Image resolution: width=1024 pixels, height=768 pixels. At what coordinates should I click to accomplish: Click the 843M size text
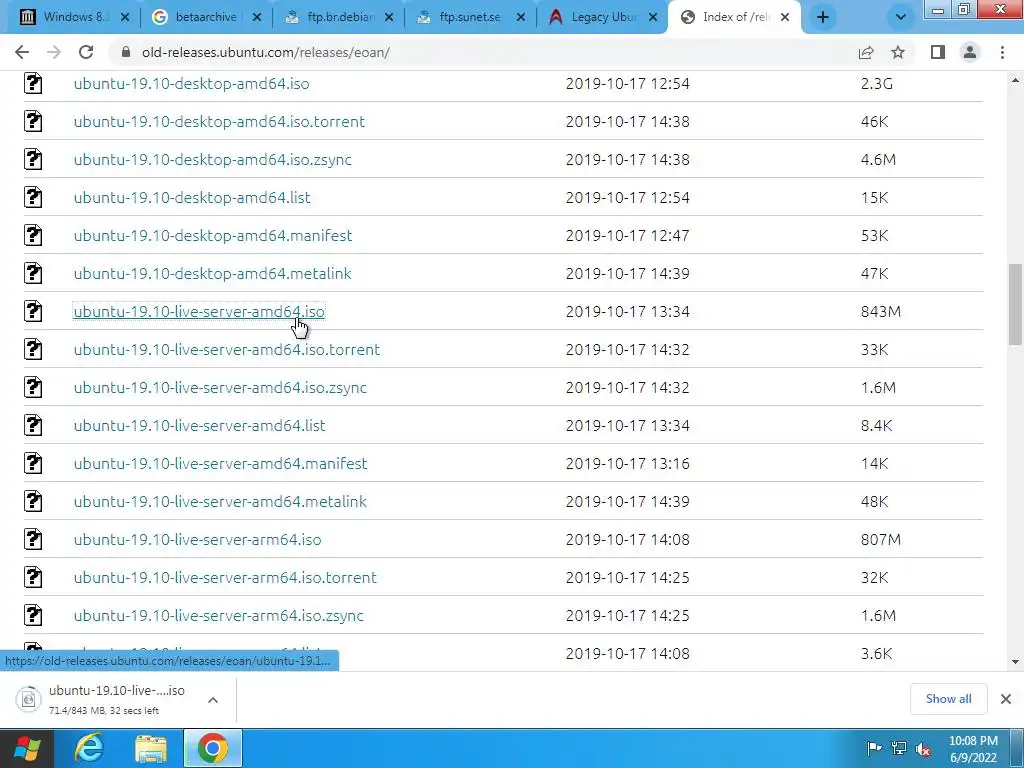(880, 312)
